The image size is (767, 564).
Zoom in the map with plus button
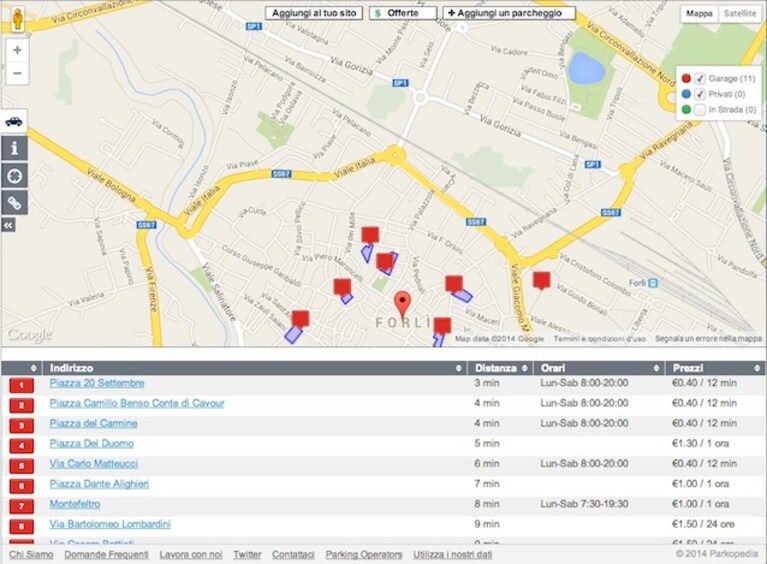click(17, 50)
